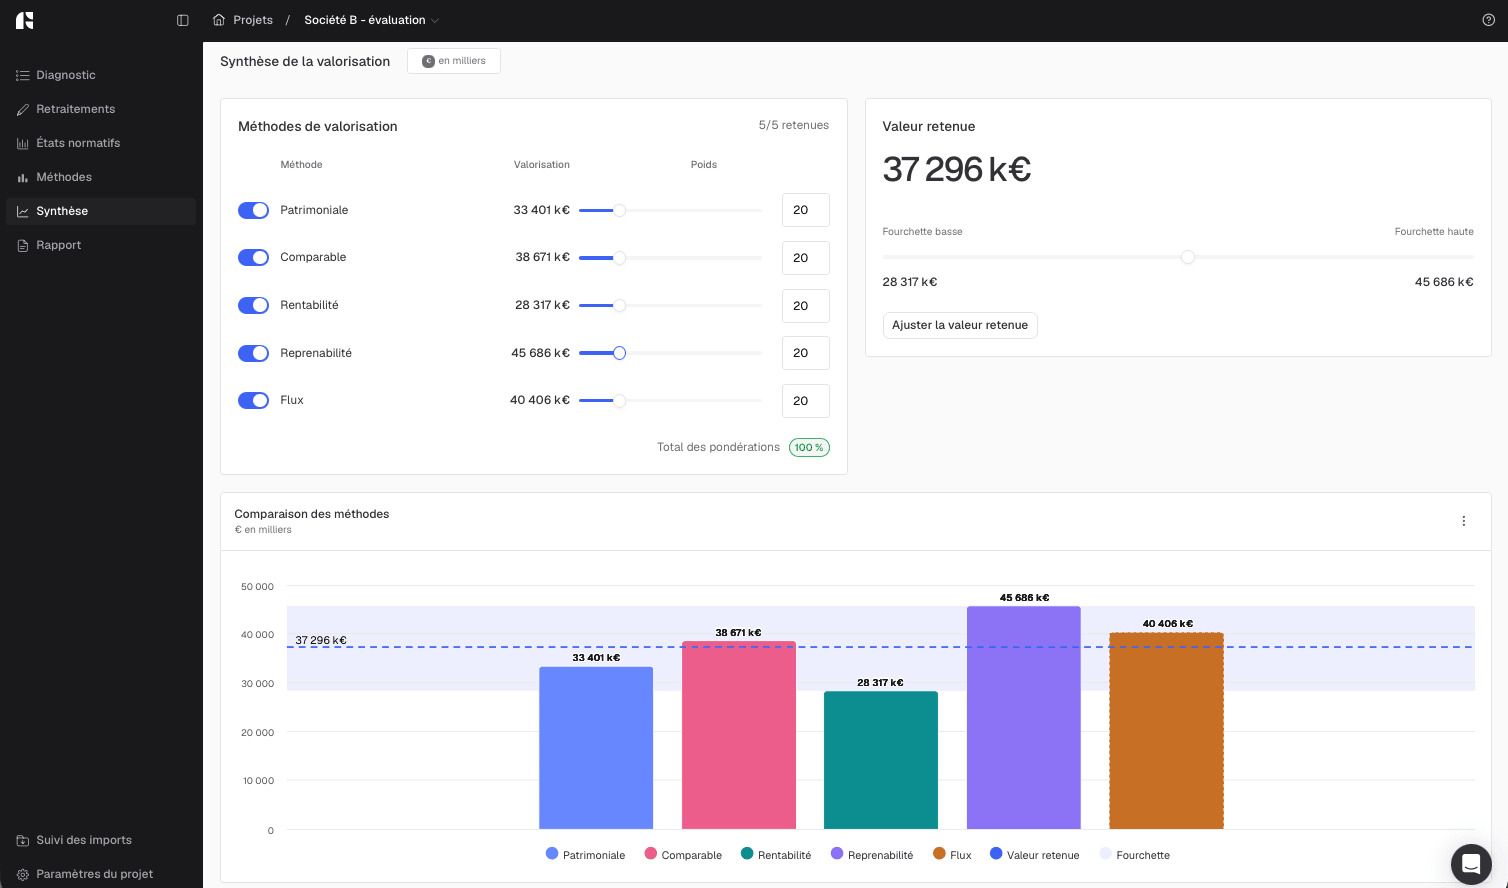Switch off the Flux method
This screenshot has height=888, width=1508.
pos(254,400)
